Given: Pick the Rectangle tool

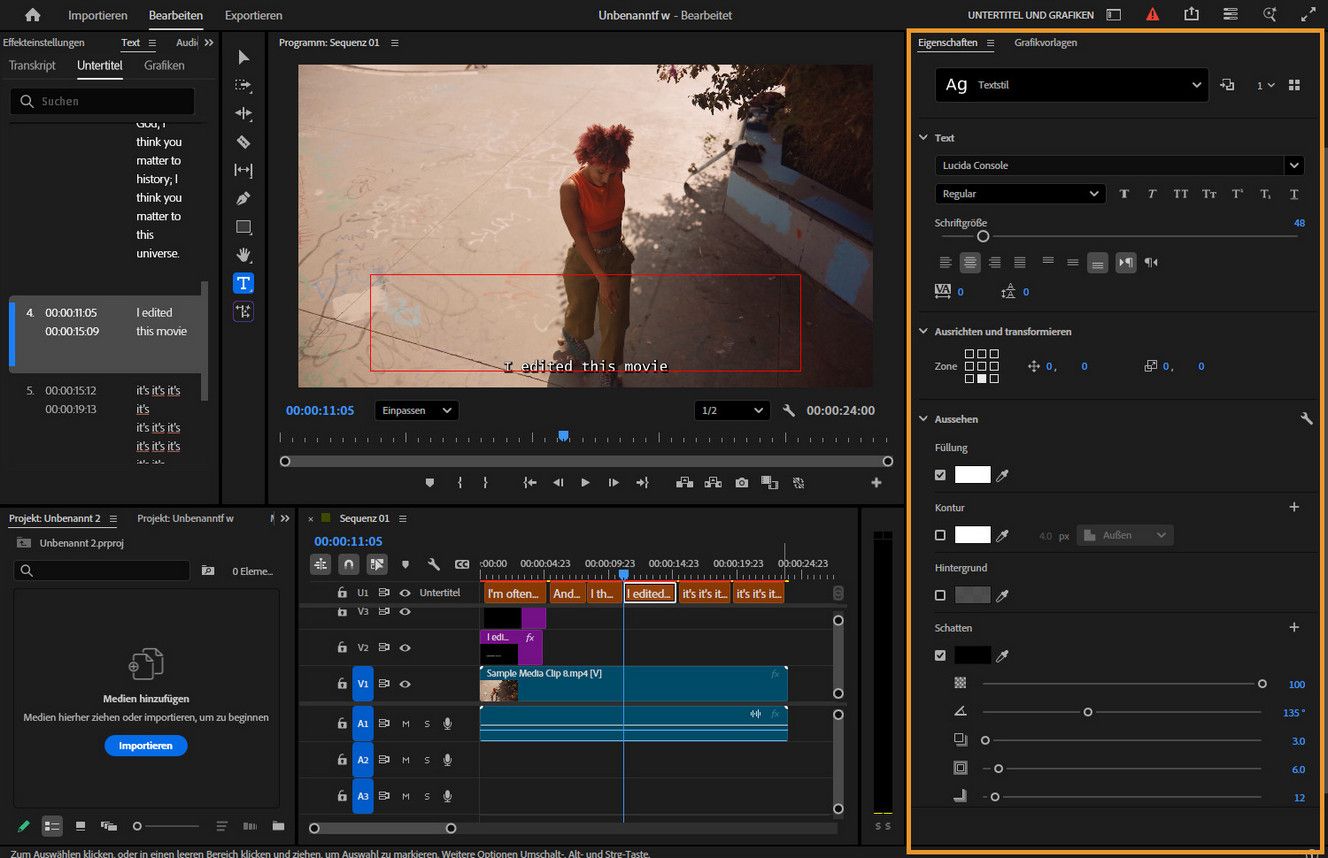Looking at the screenshot, I should tap(242, 227).
